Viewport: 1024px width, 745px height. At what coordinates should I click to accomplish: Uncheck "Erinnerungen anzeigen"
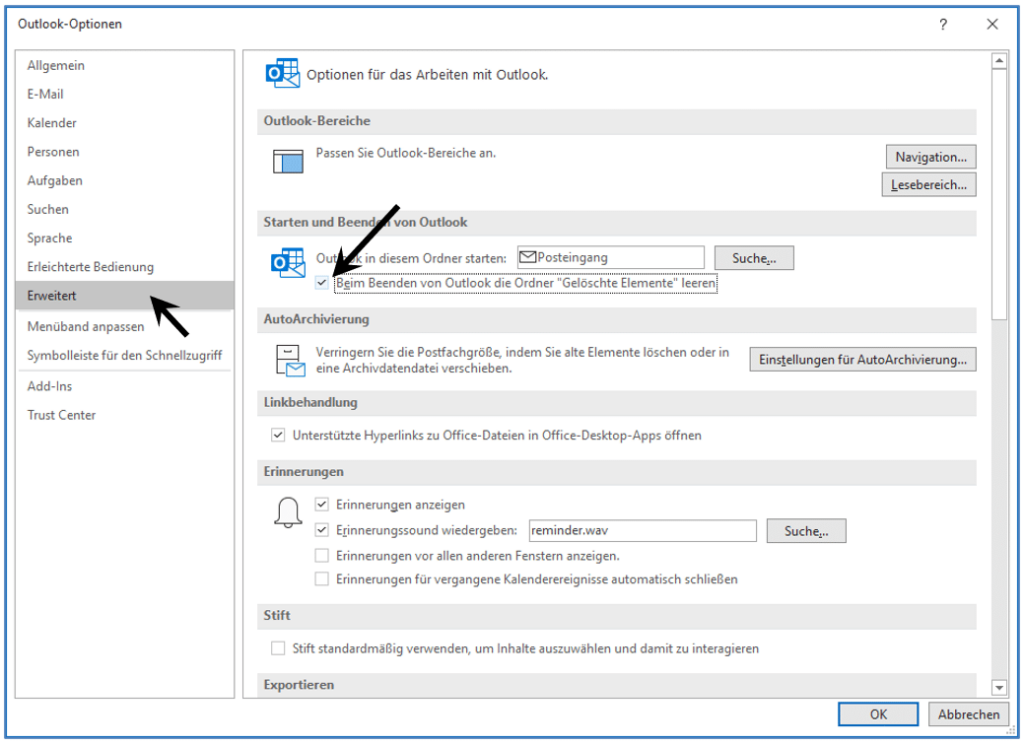(321, 504)
